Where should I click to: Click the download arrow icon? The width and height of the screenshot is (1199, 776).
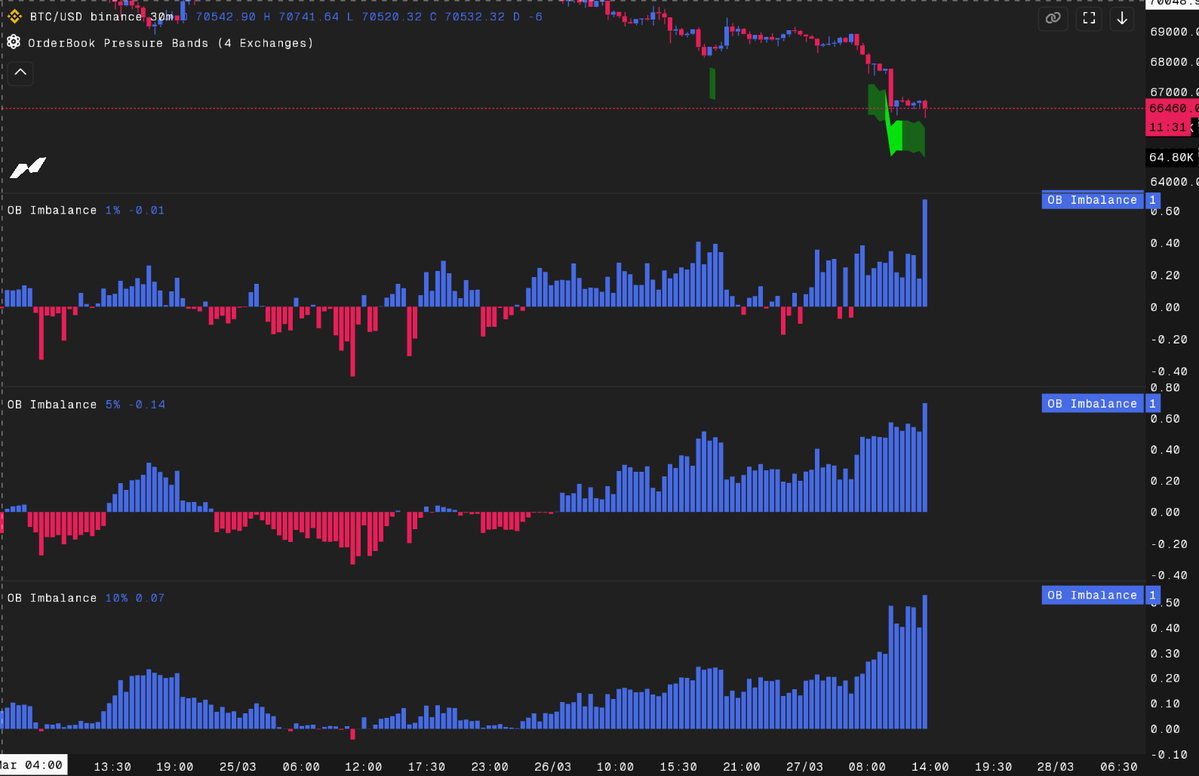pyautogui.click(x=1122, y=18)
